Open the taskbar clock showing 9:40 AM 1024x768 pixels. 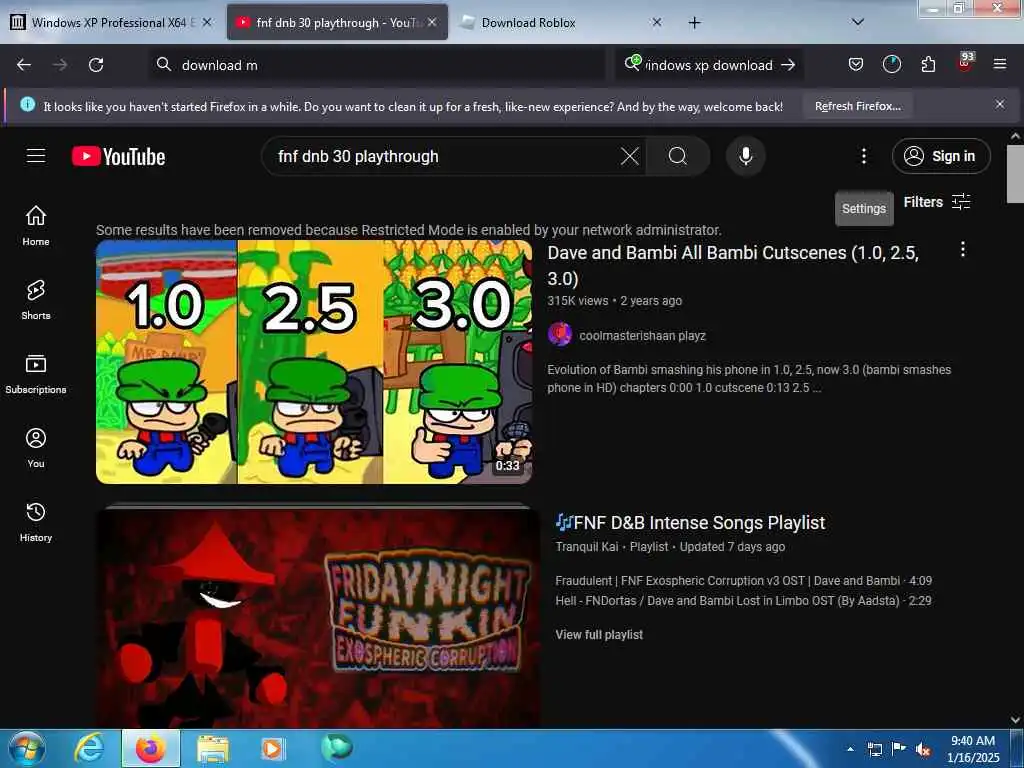(972, 749)
